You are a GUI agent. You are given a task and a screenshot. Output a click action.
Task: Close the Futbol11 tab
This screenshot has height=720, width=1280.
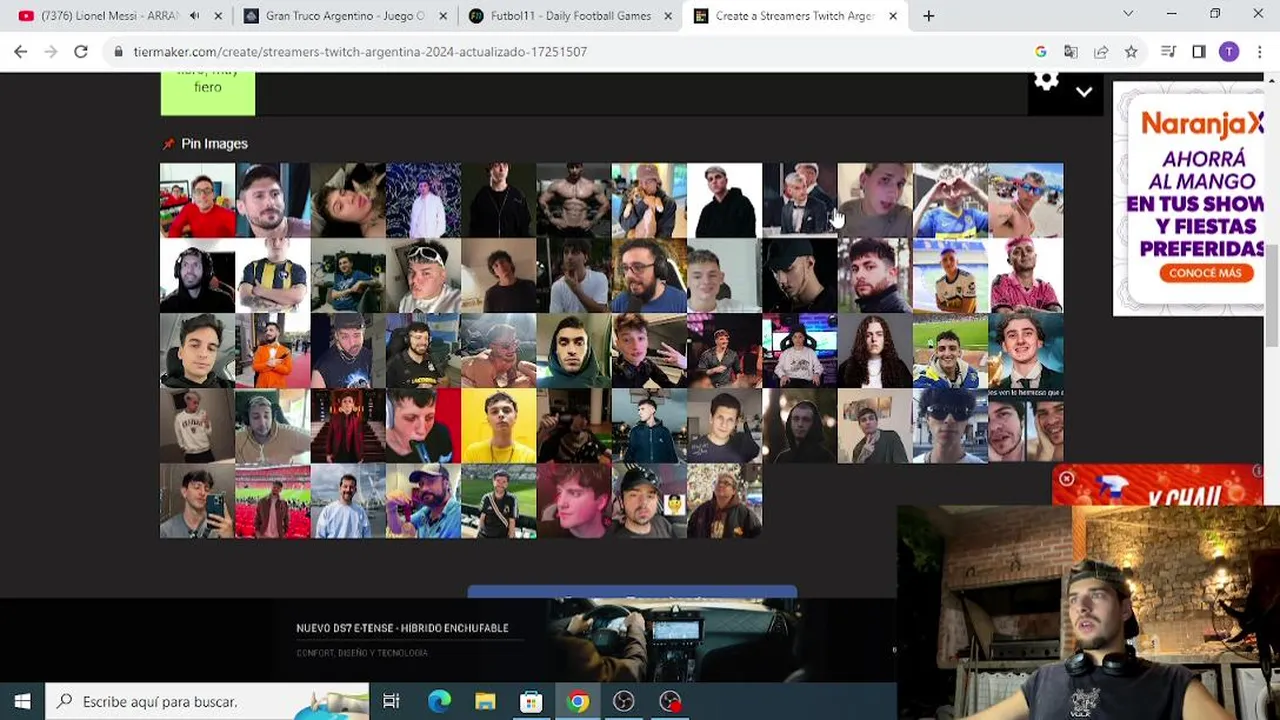(668, 16)
